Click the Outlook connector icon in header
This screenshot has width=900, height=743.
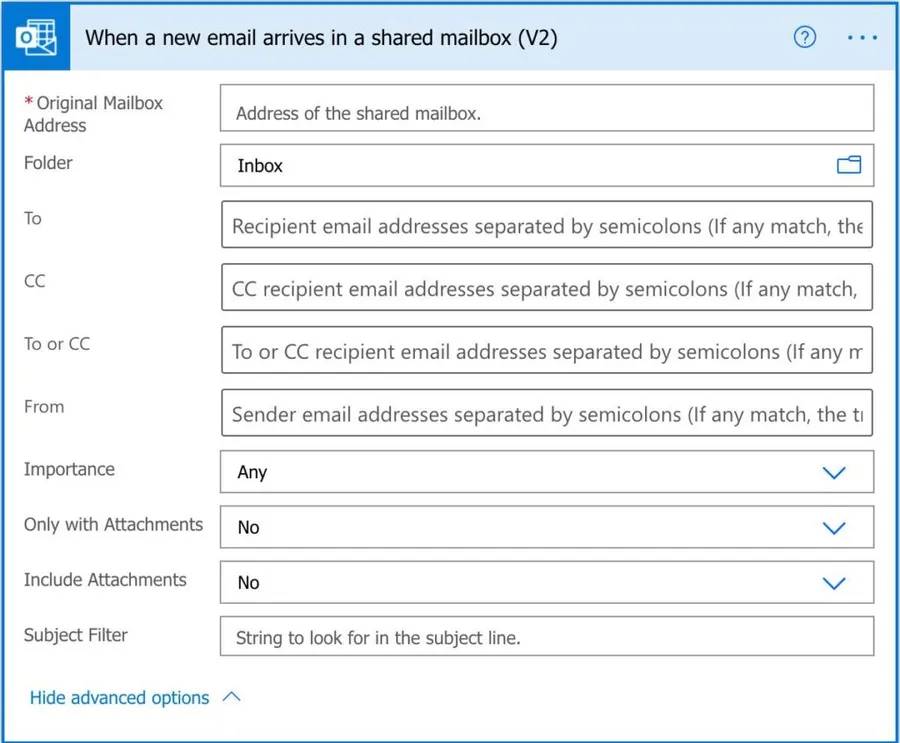36,38
